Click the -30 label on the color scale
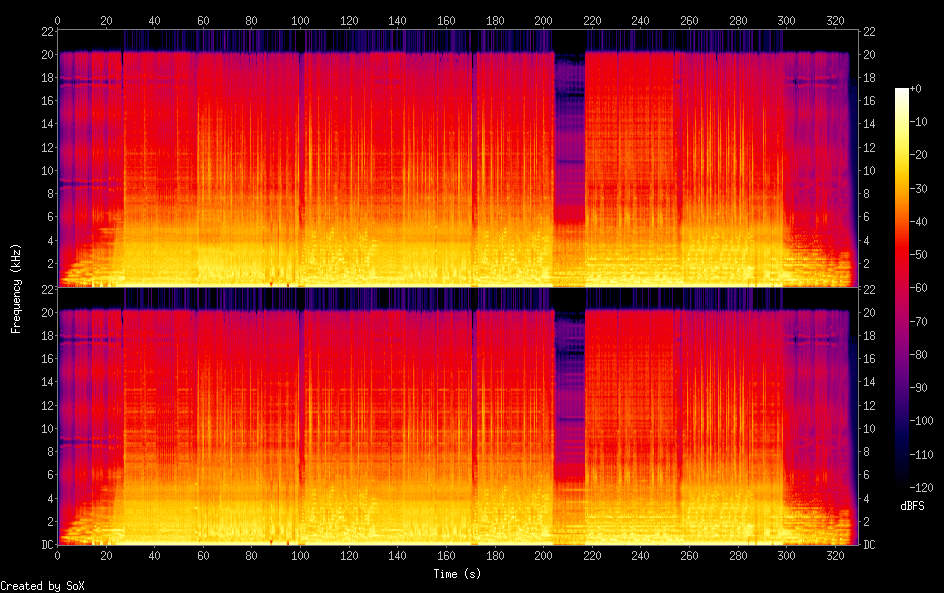Viewport: 944px width, 593px height. tap(922, 190)
